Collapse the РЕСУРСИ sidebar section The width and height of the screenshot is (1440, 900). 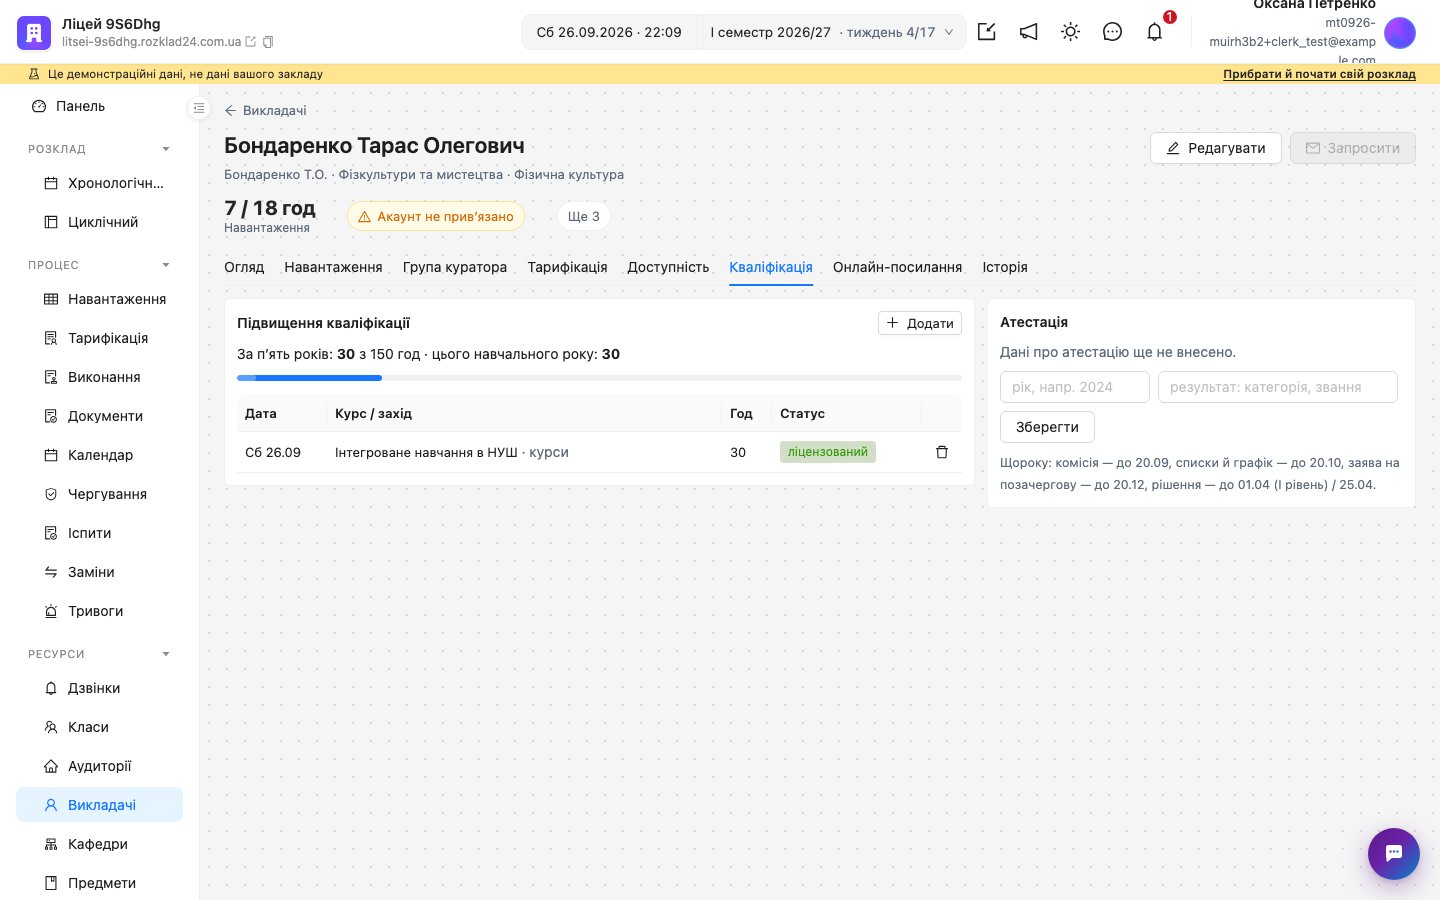click(166, 654)
